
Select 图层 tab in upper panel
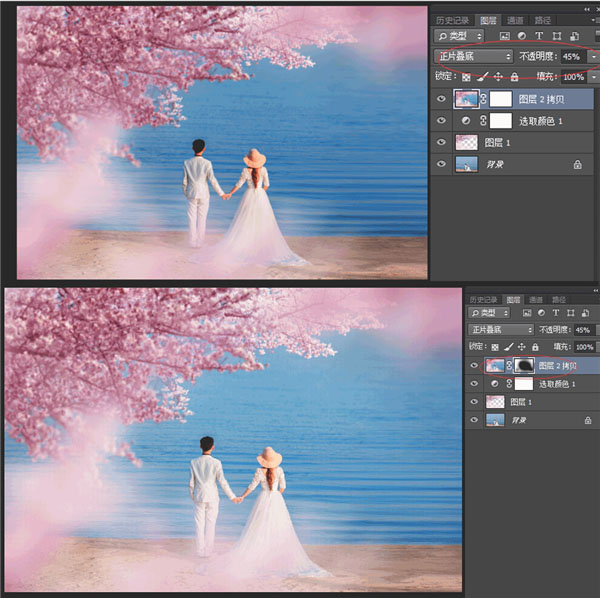click(488, 20)
